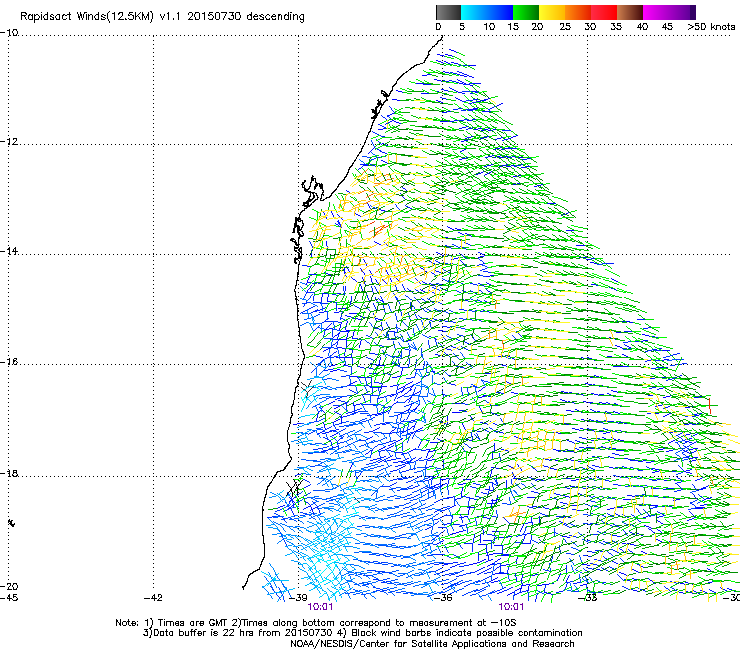Click the note line beginning 'Note: 1) Times are GMT'
The width and height of the screenshot is (740, 650).
click(x=316, y=623)
